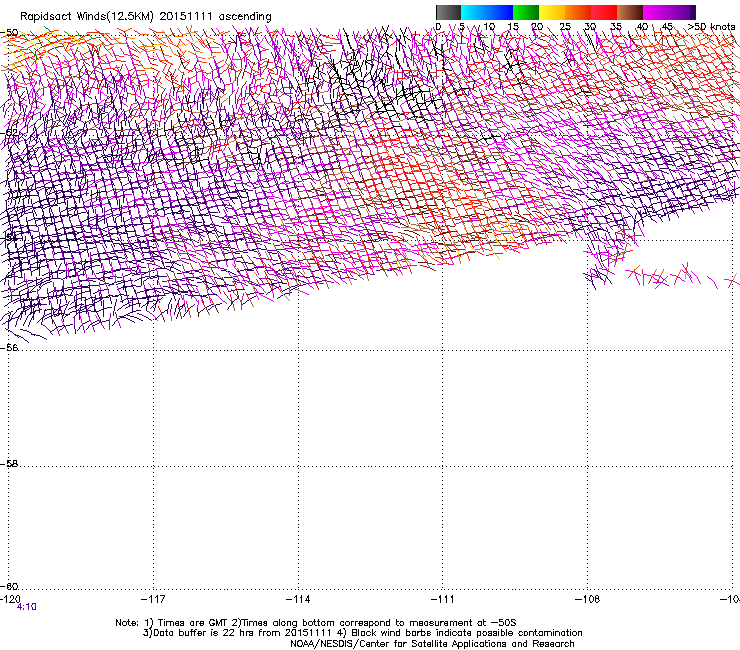Click the cyan 5-10 knots color segment
The width and height of the screenshot is (740, 650).
[474, 12]
